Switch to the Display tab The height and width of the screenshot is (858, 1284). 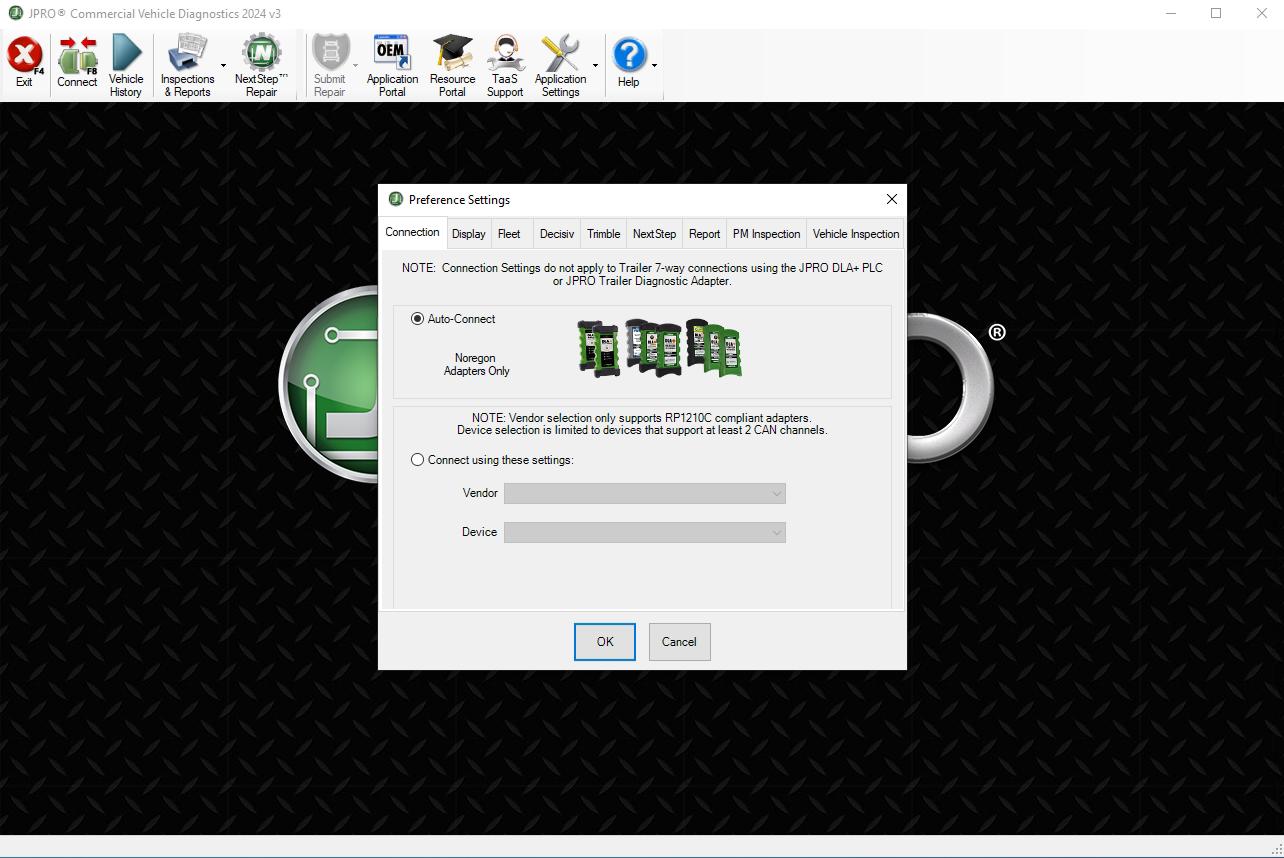pyautogui.click(x=468, y=233)
